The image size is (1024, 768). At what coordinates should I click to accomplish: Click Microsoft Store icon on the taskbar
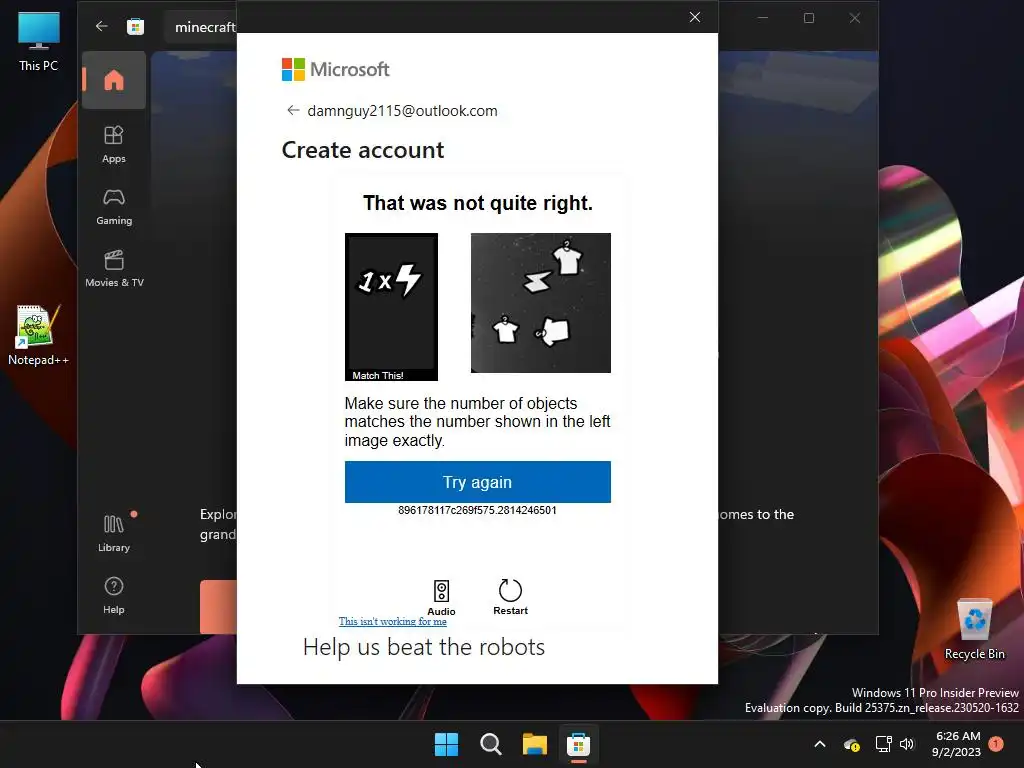tap(578, 744)
